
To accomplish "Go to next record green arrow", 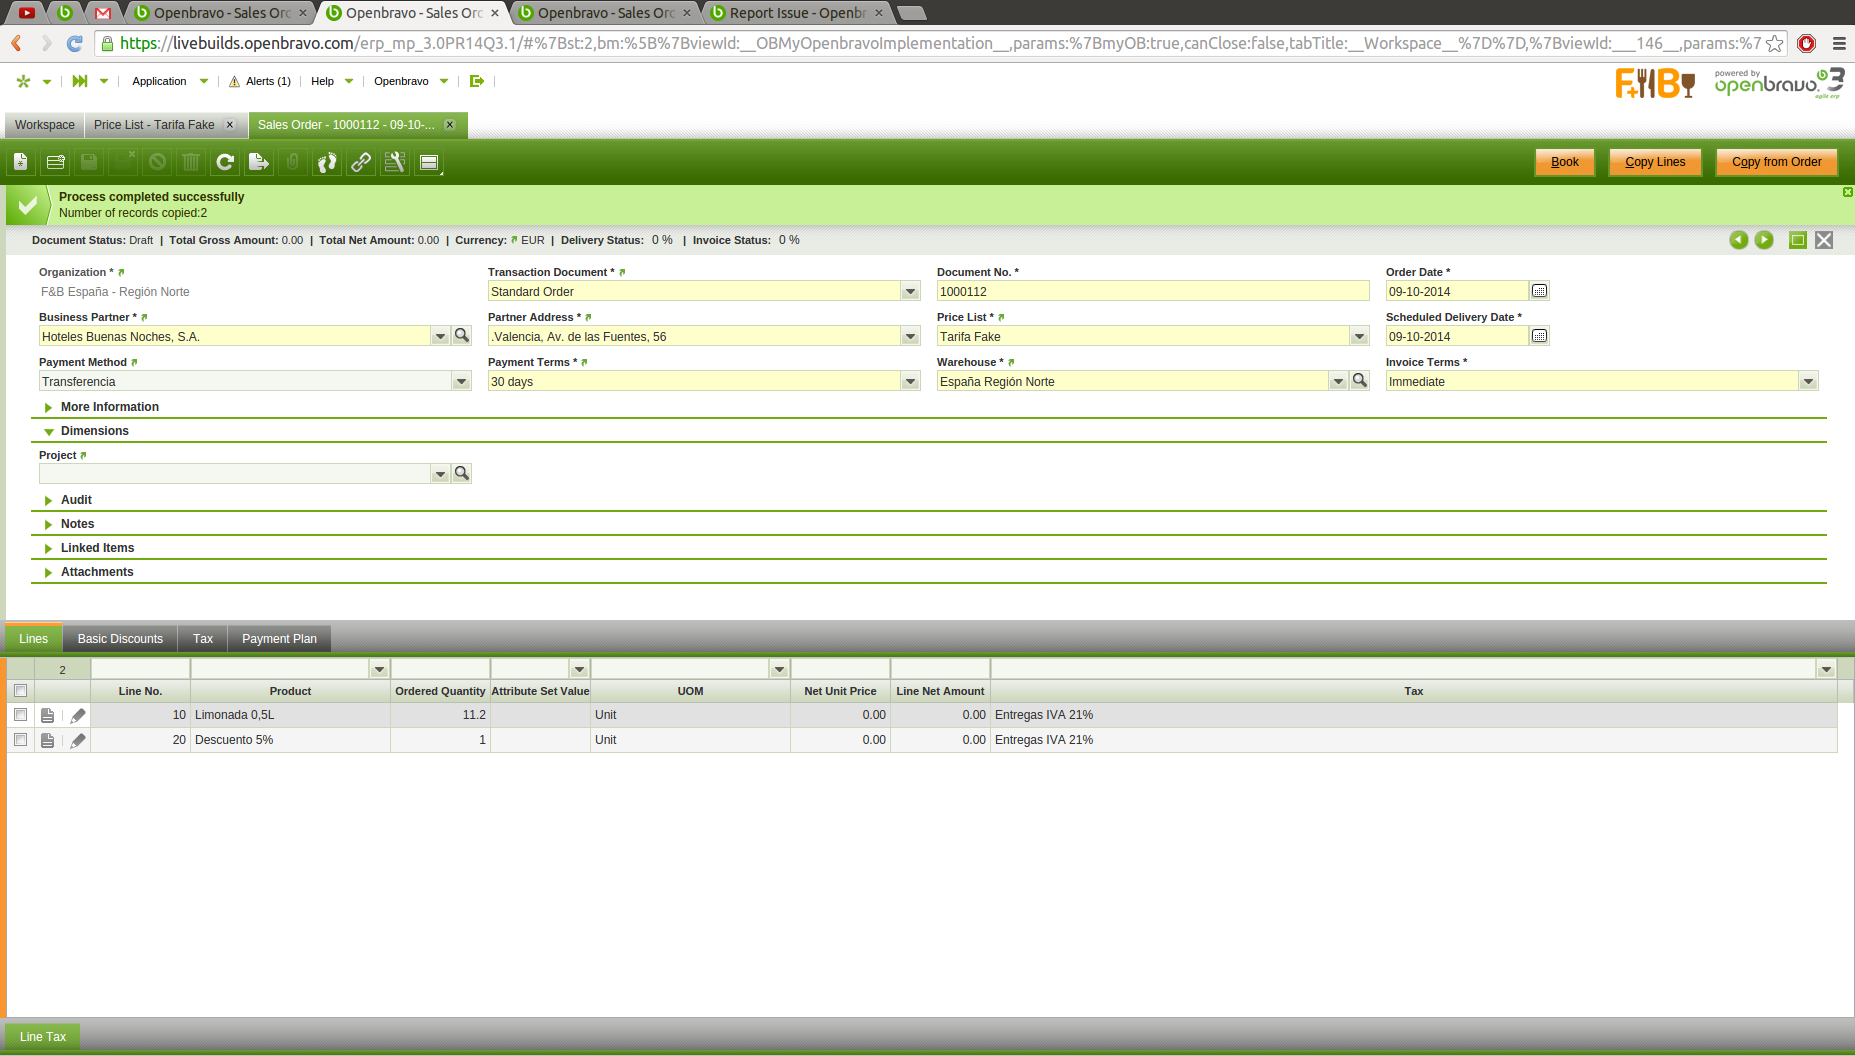I will click(1764, 240).
